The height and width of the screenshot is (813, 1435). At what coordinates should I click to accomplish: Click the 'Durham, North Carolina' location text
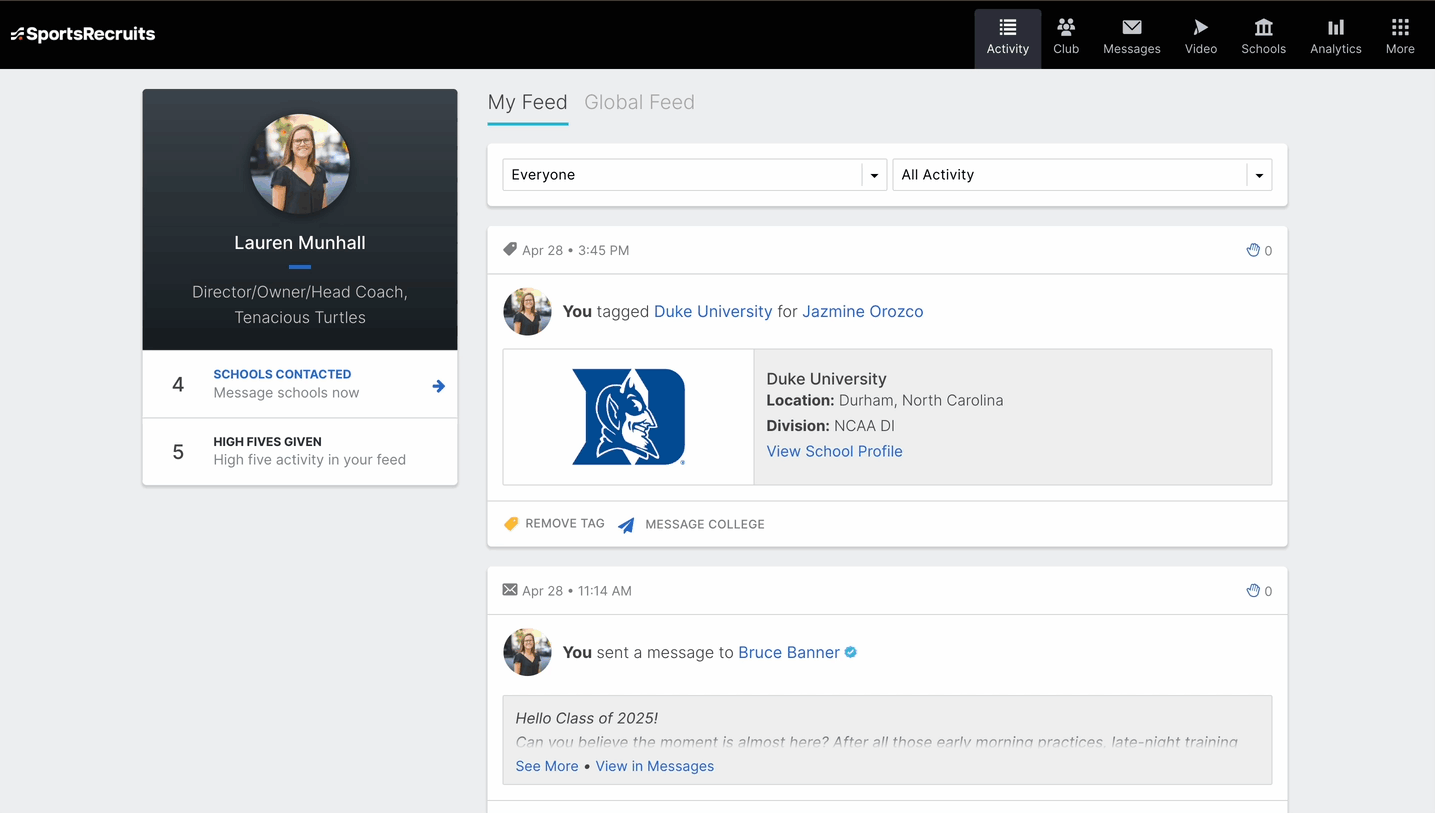[921, 400]
